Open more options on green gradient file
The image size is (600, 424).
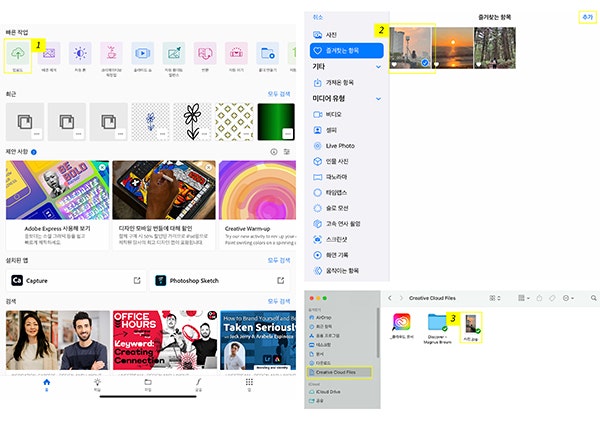[x=288, y=134]
